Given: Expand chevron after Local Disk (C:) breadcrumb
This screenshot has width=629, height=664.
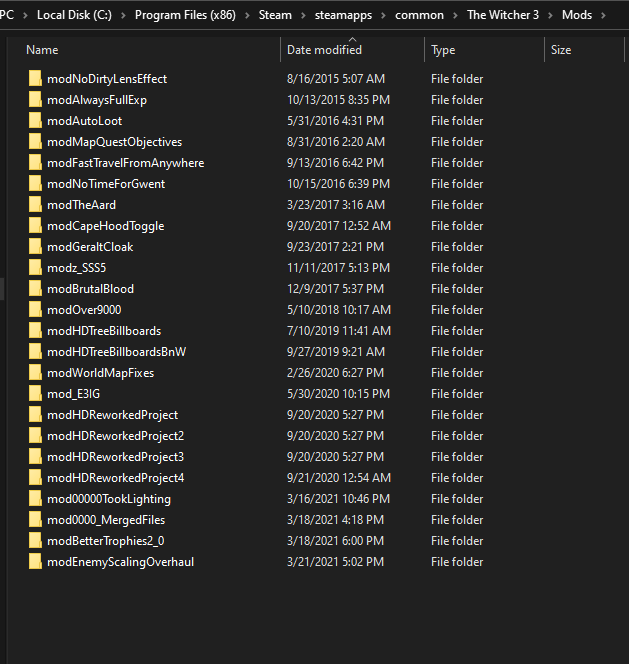Looking at the screenshot, I should [x=123, y=15].
